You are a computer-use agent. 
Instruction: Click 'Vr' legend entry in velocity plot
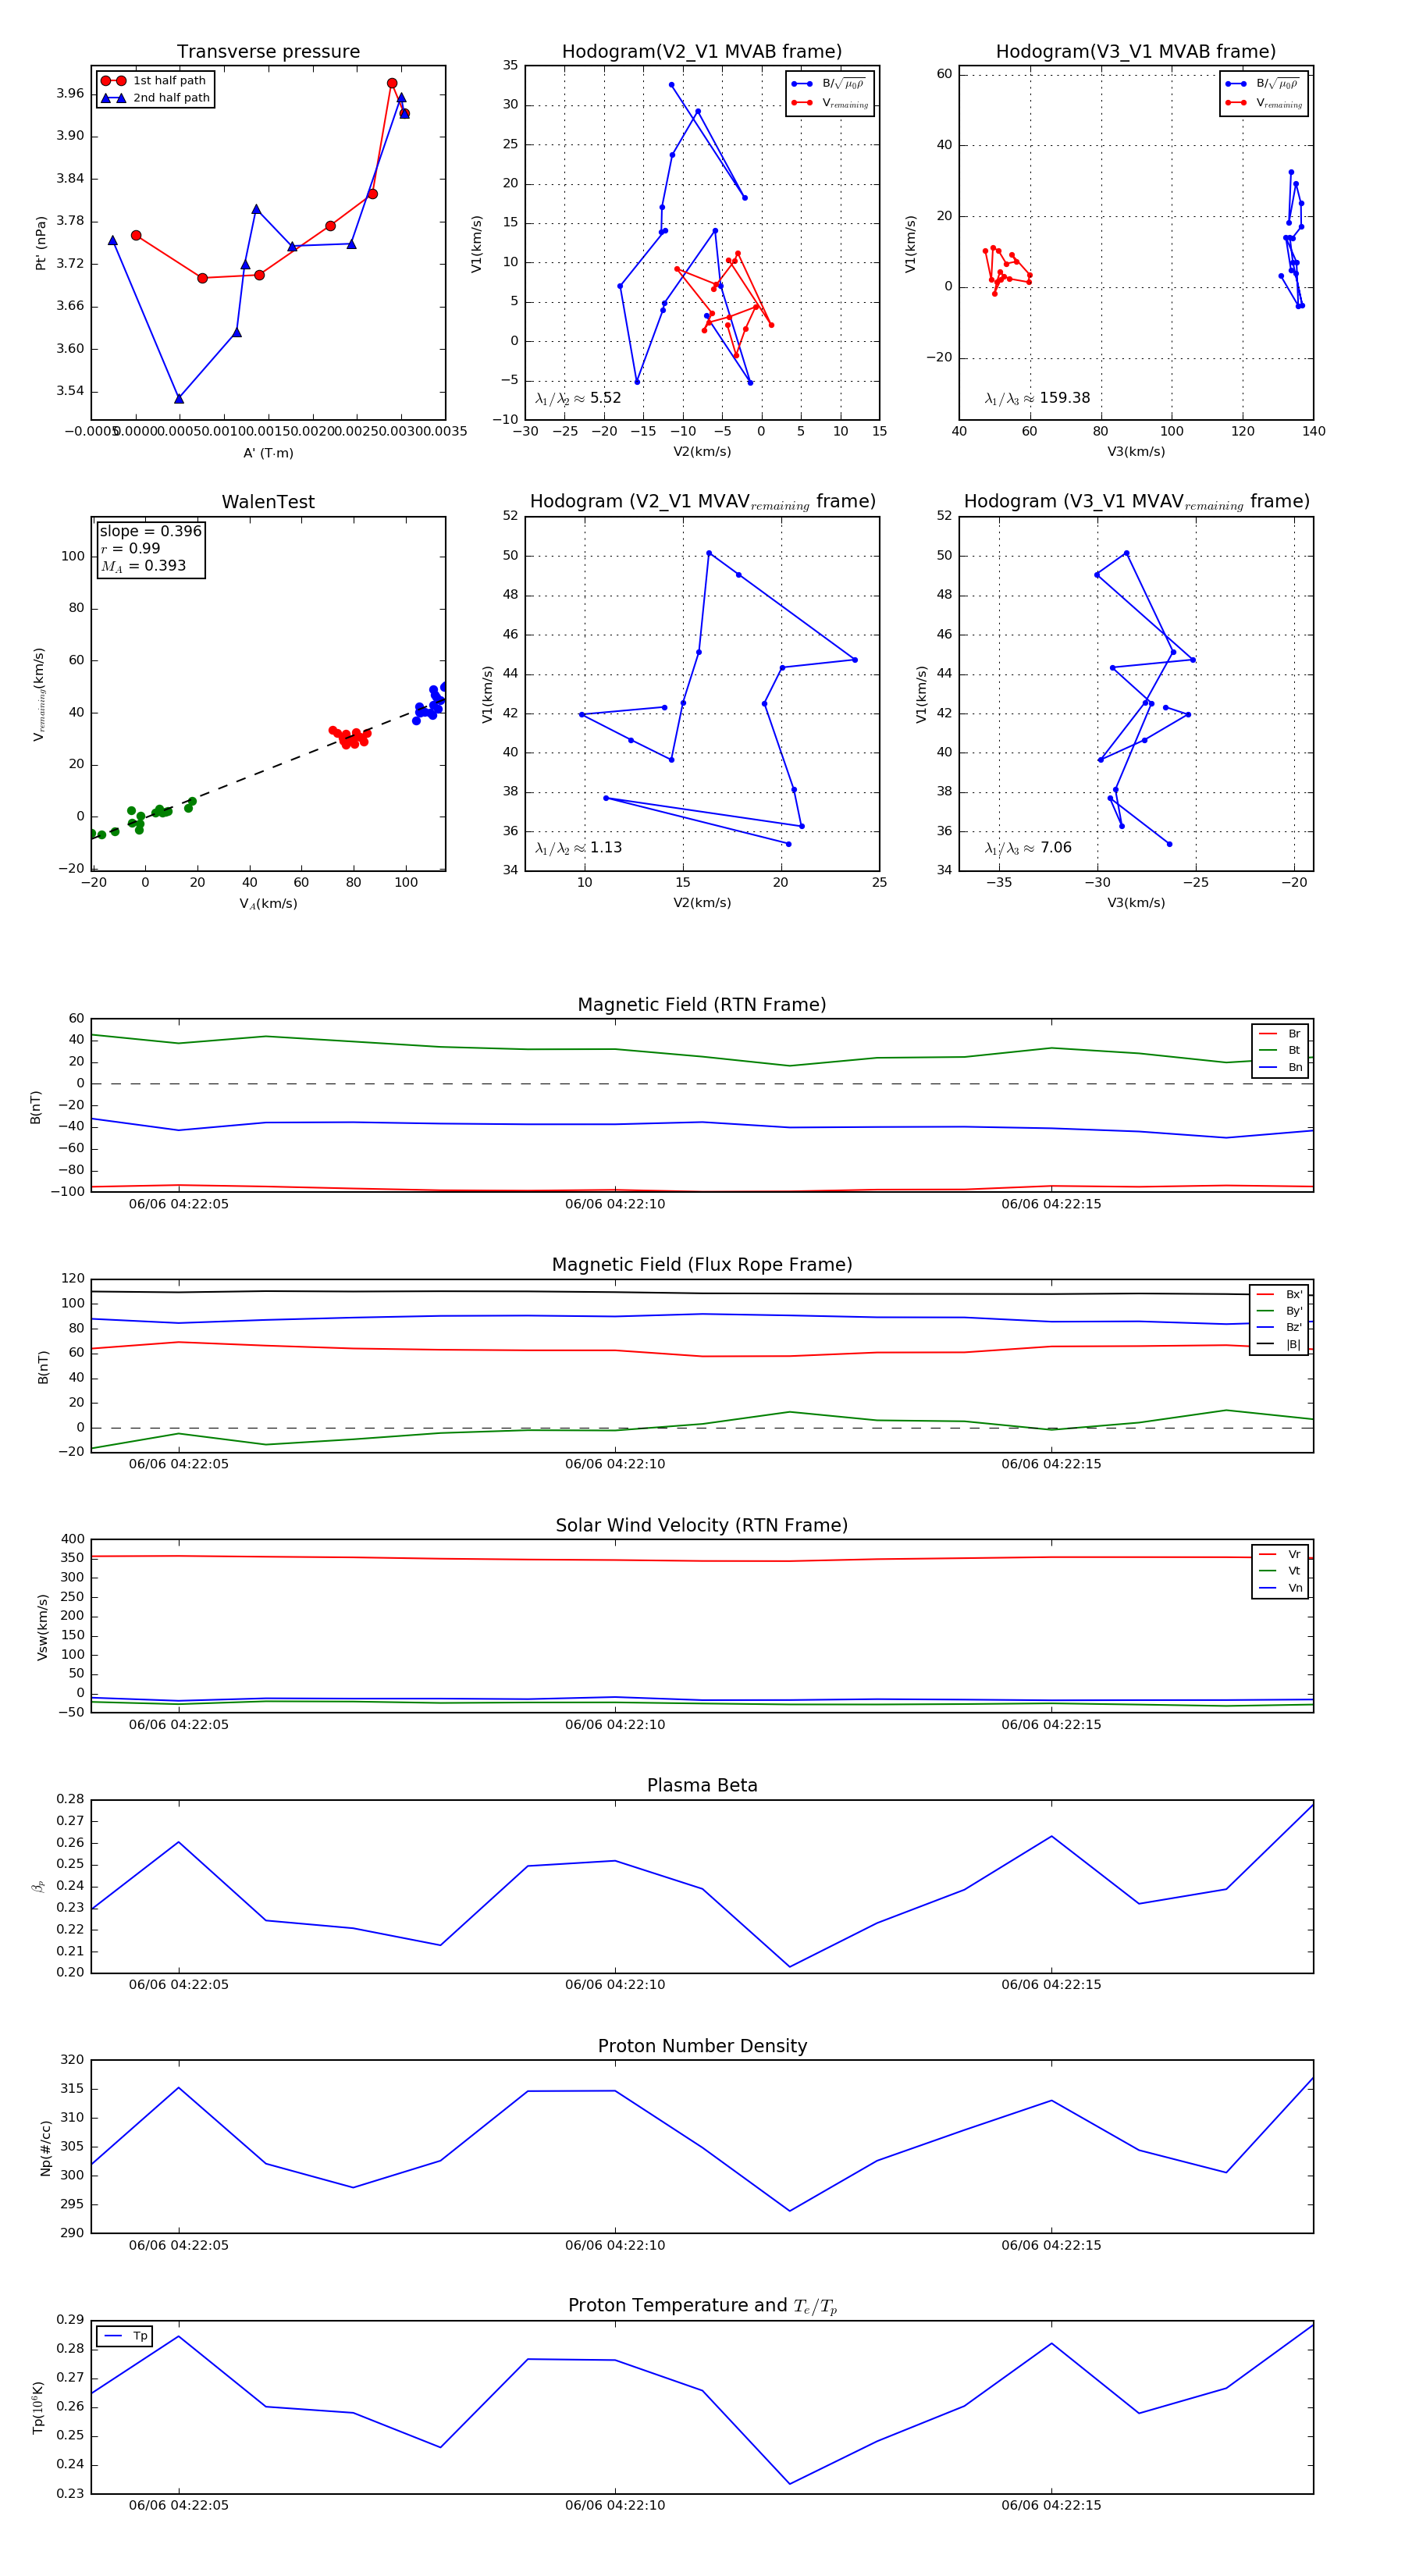1280,1554
